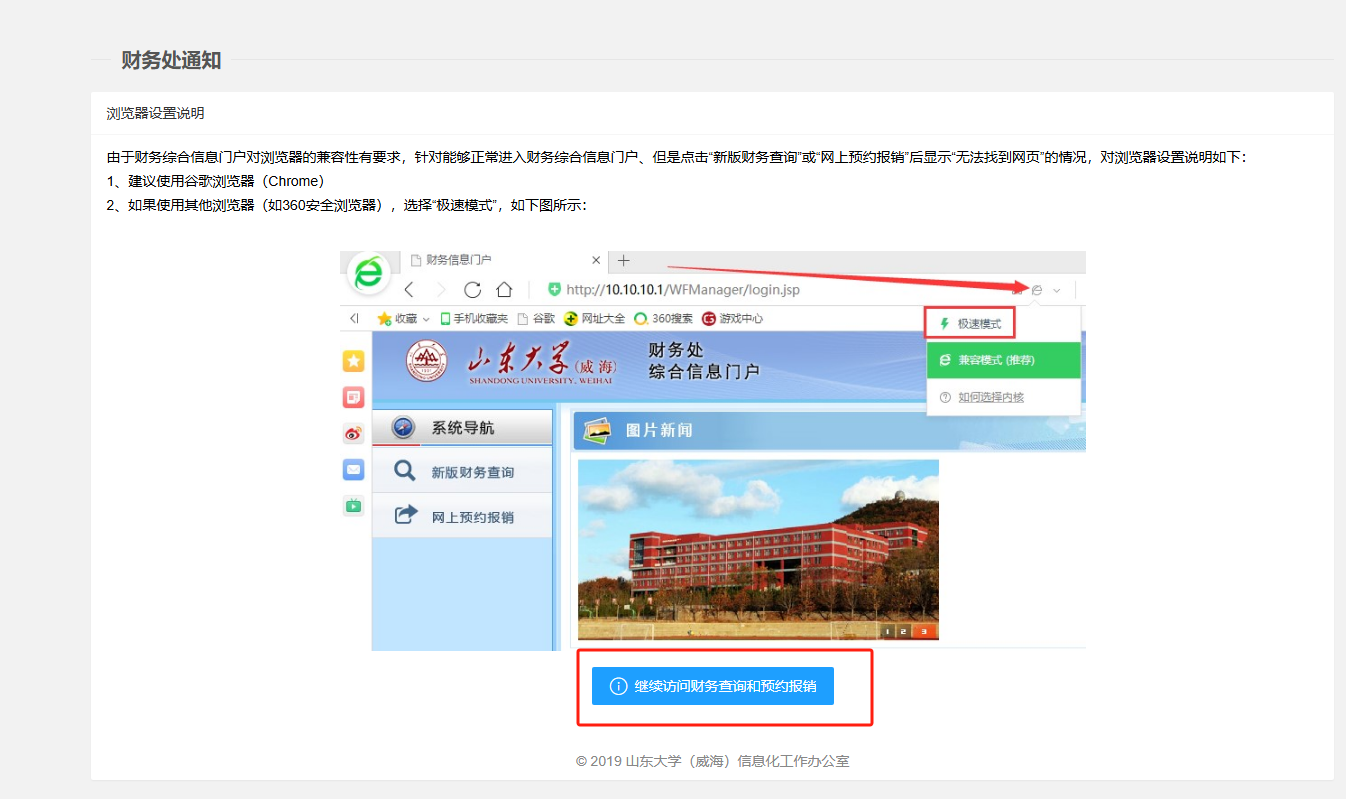This screenshot has height=799, width=1346.
Task: Click the 游戏中心 bookmark
Action: 733,318
